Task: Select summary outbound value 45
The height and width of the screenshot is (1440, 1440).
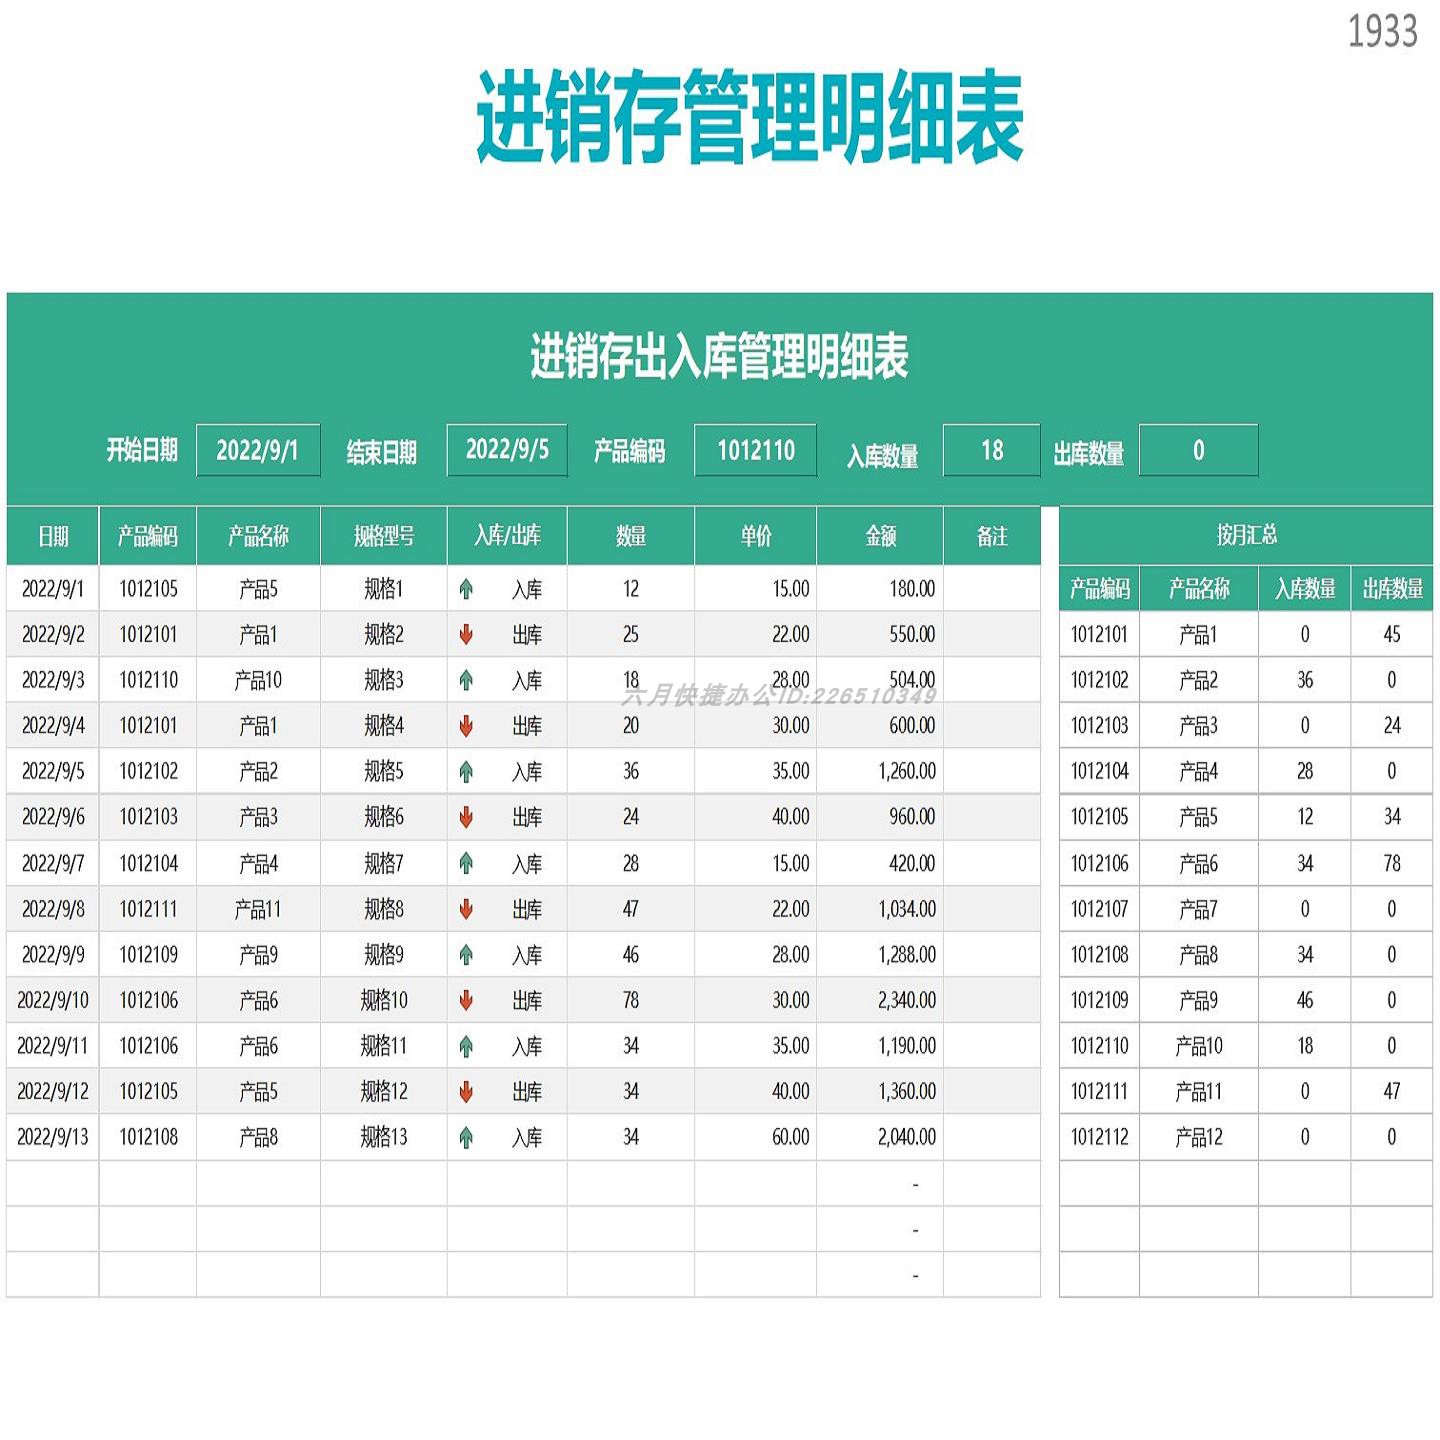Action: (1392, 634)
